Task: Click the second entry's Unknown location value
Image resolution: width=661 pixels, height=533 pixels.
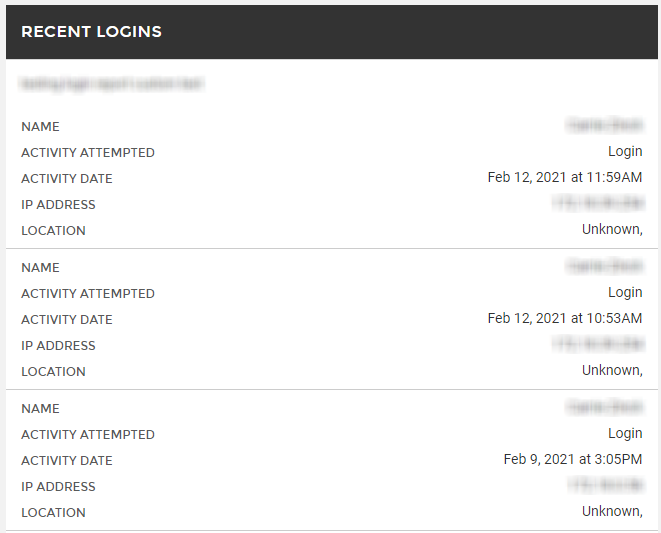Action: pos(612,370)
